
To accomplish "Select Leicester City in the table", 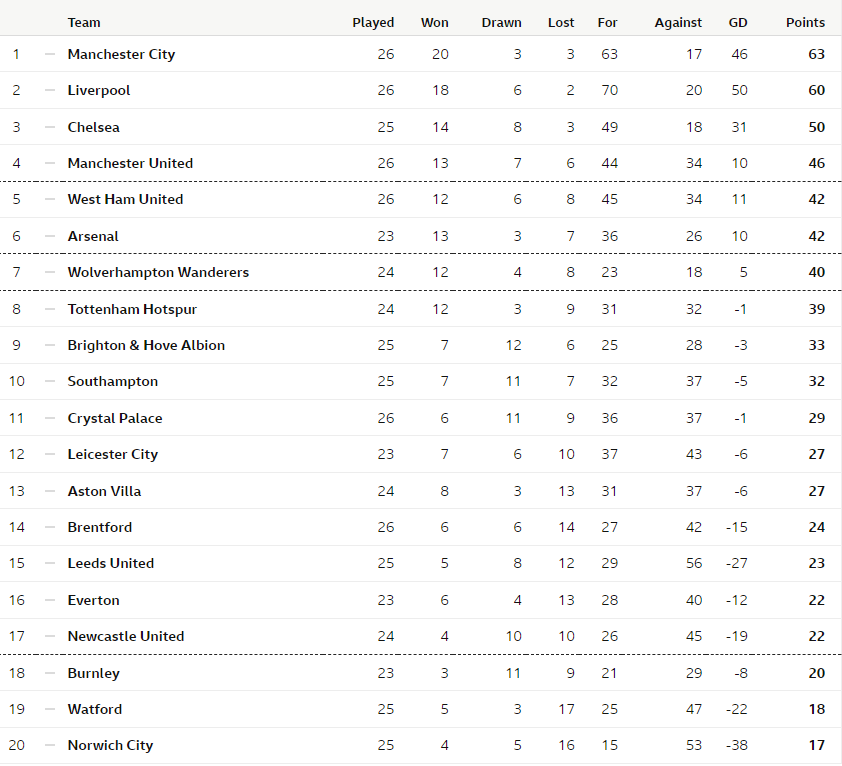I will 113,454.
